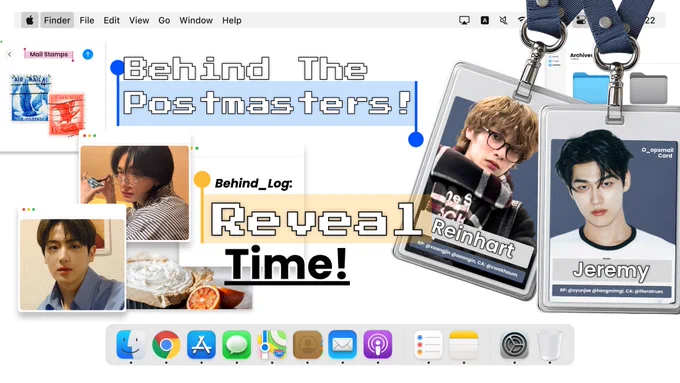Open the Apple menu
Screen dimensions: 680x383
click(29, 20)
